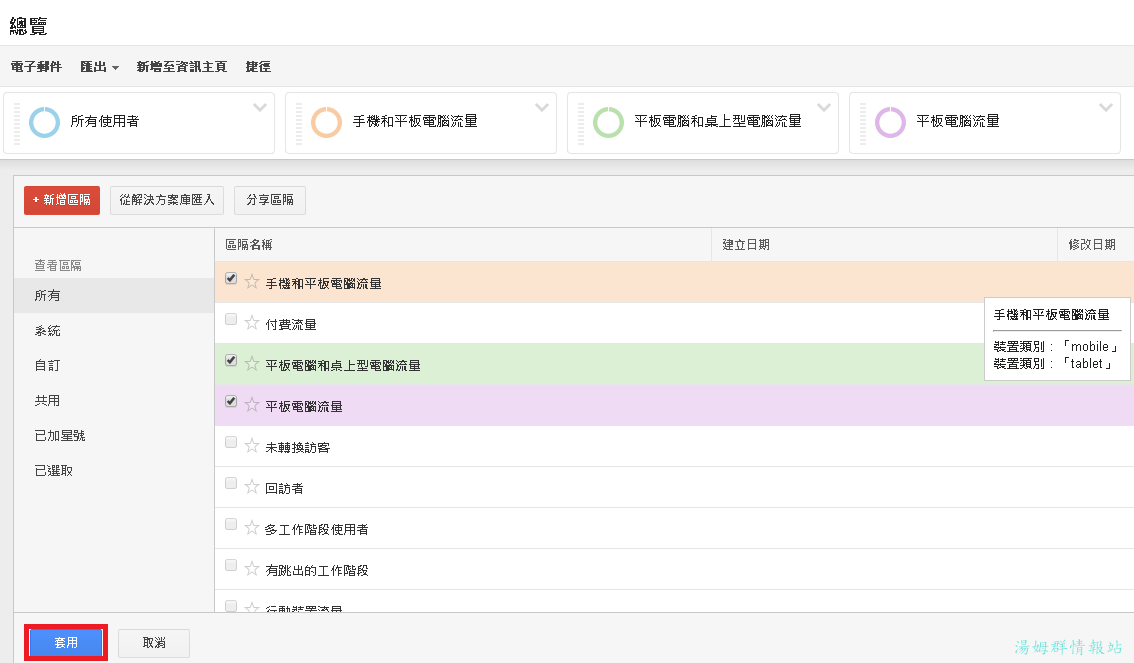Uncheck the 手機和平板電腦流量 checkbox
This screenshot has width=1134, height=663.
(231, 279)
